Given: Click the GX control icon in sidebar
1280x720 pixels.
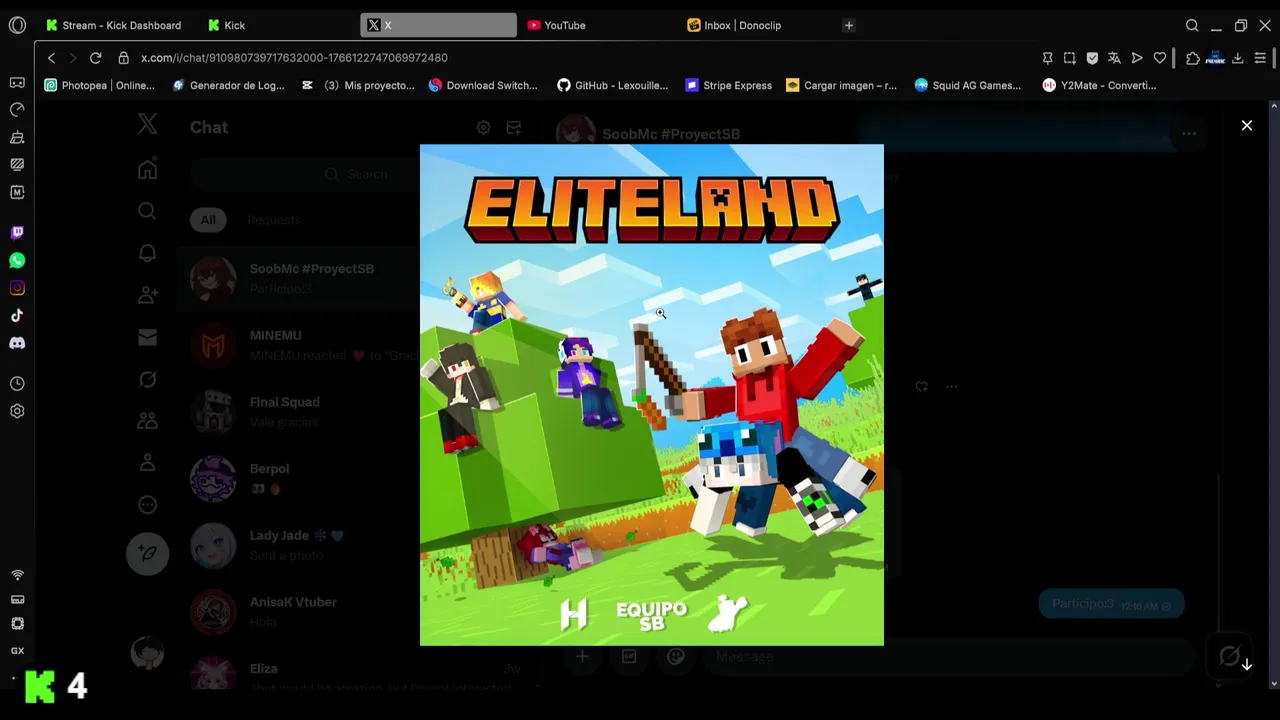Looking at the screenshot, I should [17, 651].
